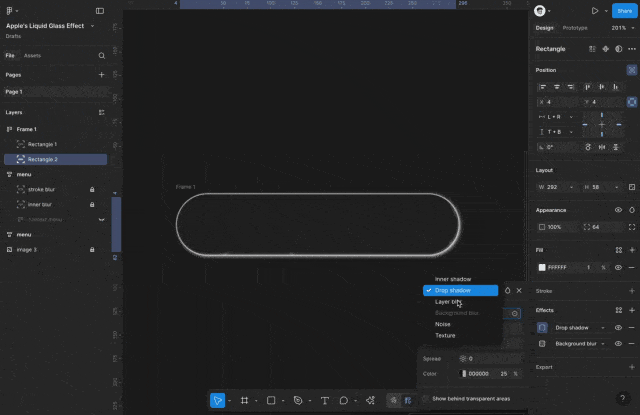Unlock the stroke blur layer

click(92, 189)
